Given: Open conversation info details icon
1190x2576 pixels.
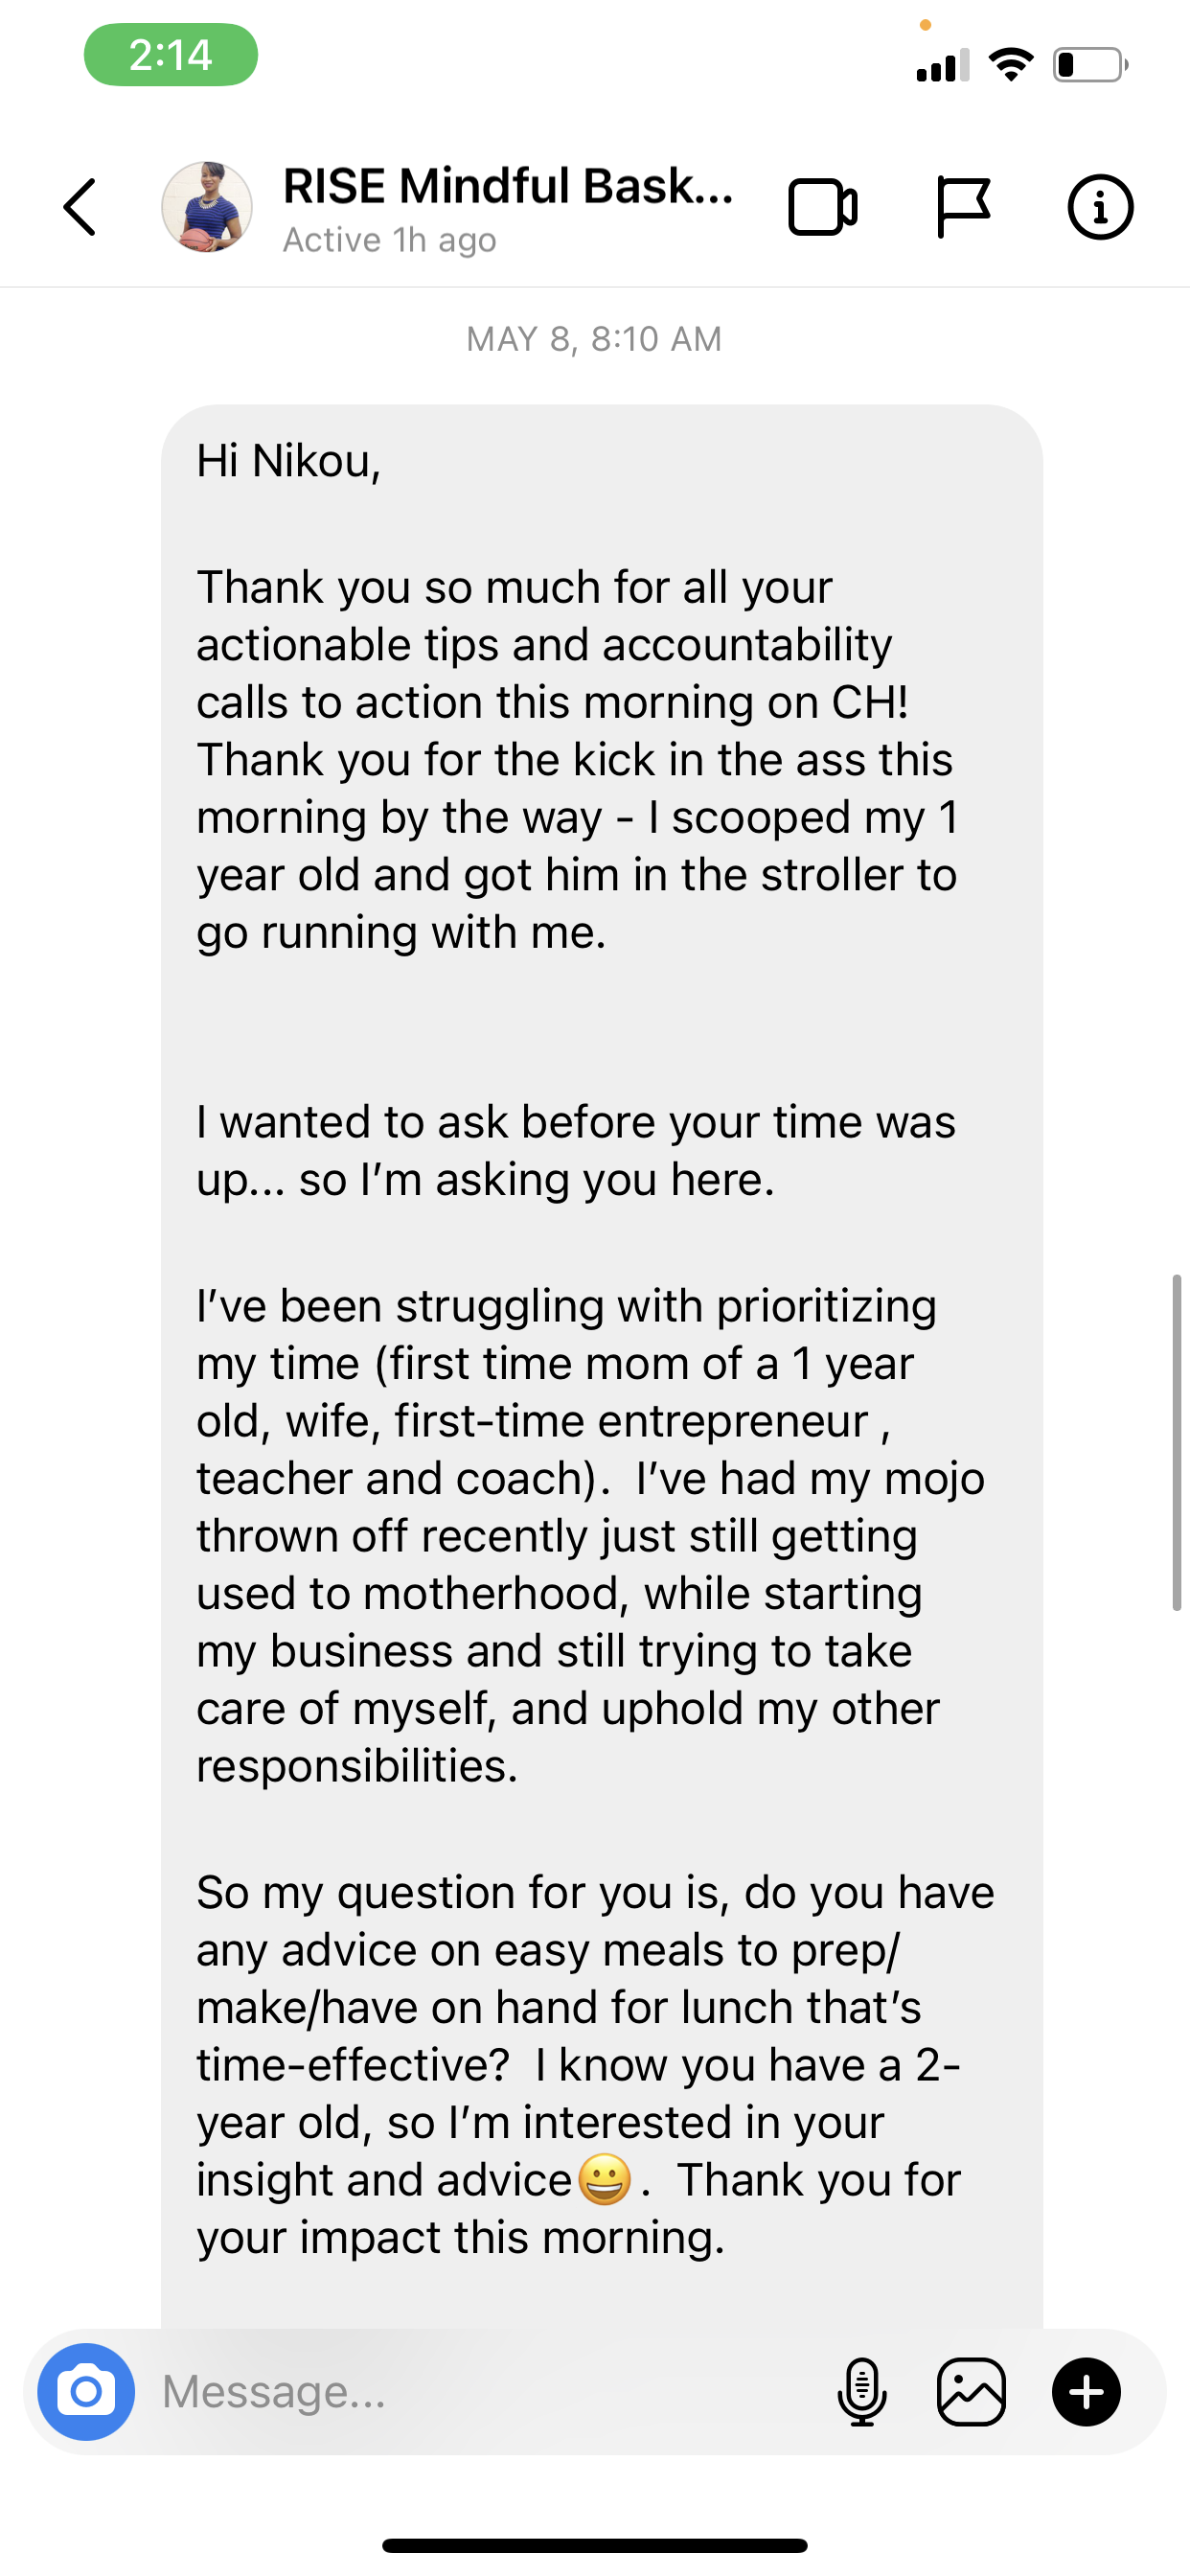Looking at the screenshot, I should (x=1100, y=207).
